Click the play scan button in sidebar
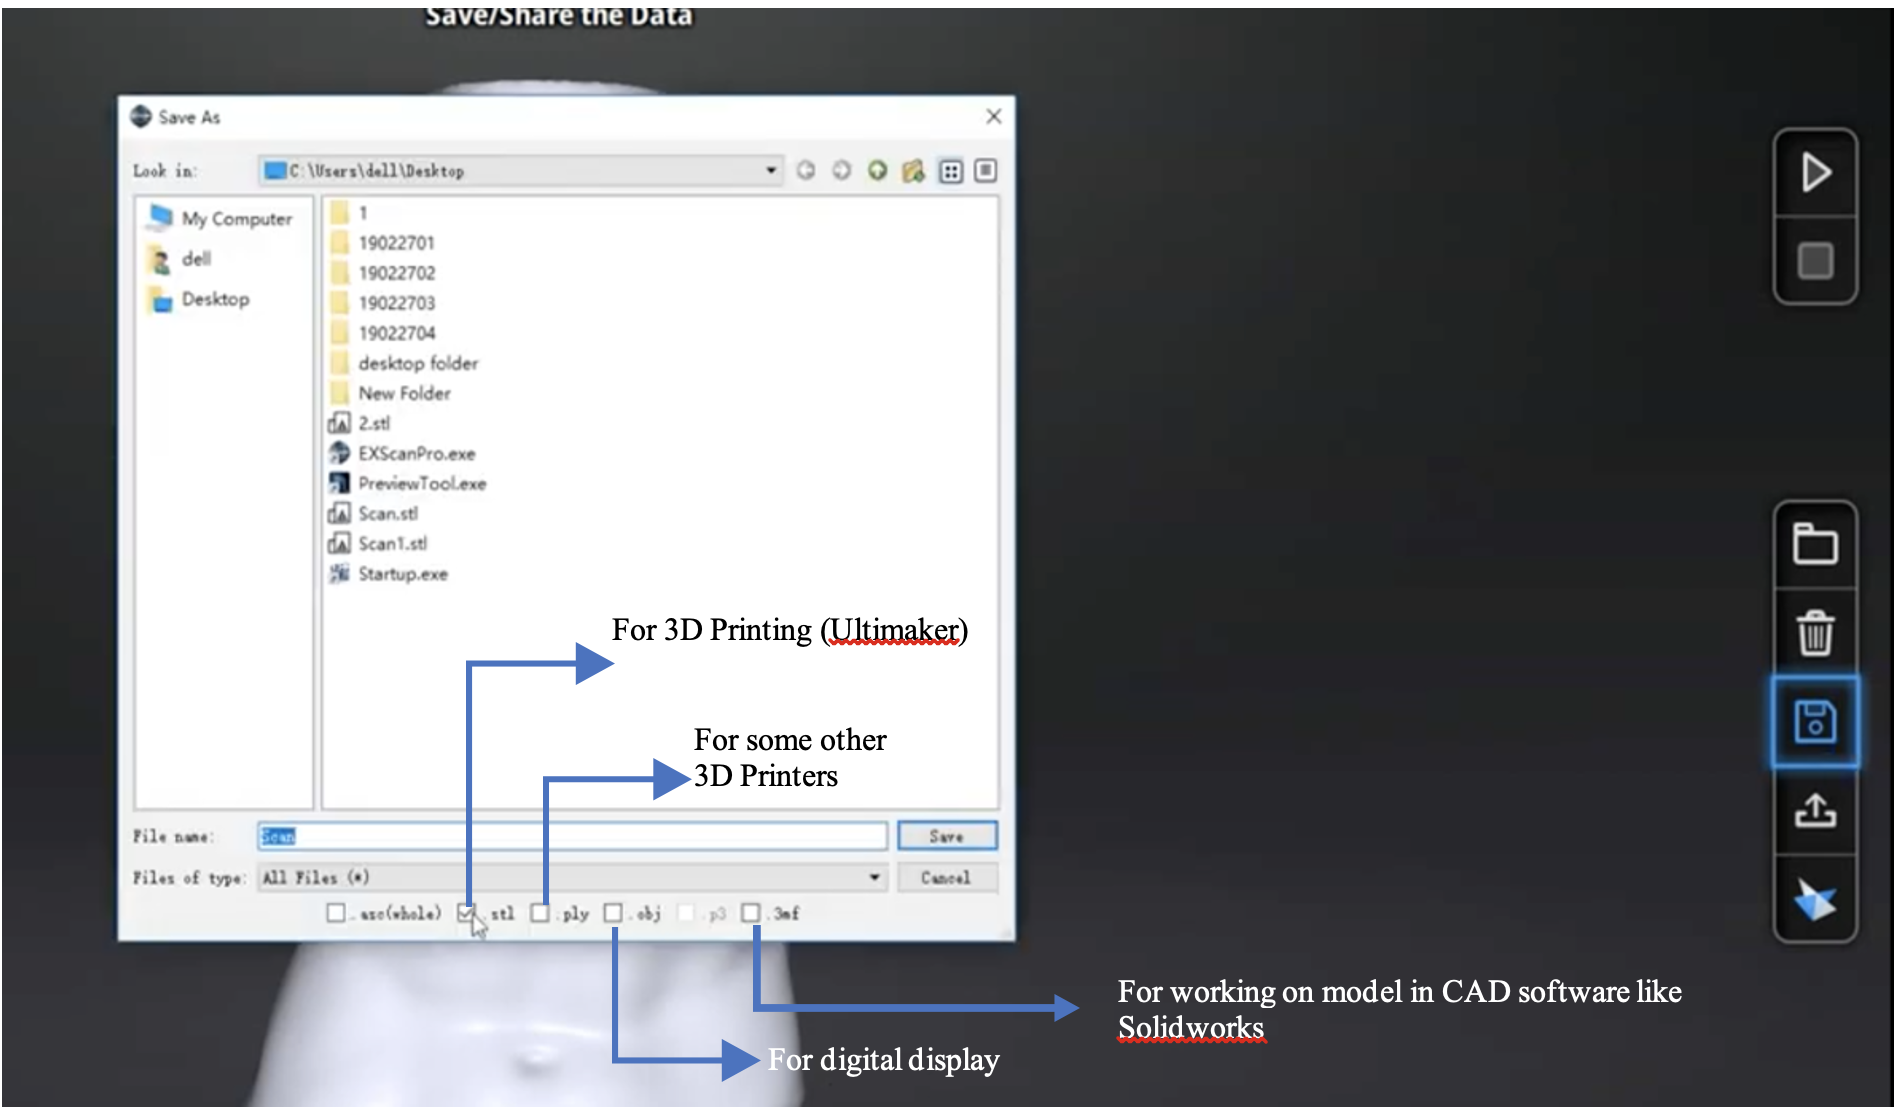Image resolution: width=1894 pixels, height=1110 pixels. coord(1815,173)
